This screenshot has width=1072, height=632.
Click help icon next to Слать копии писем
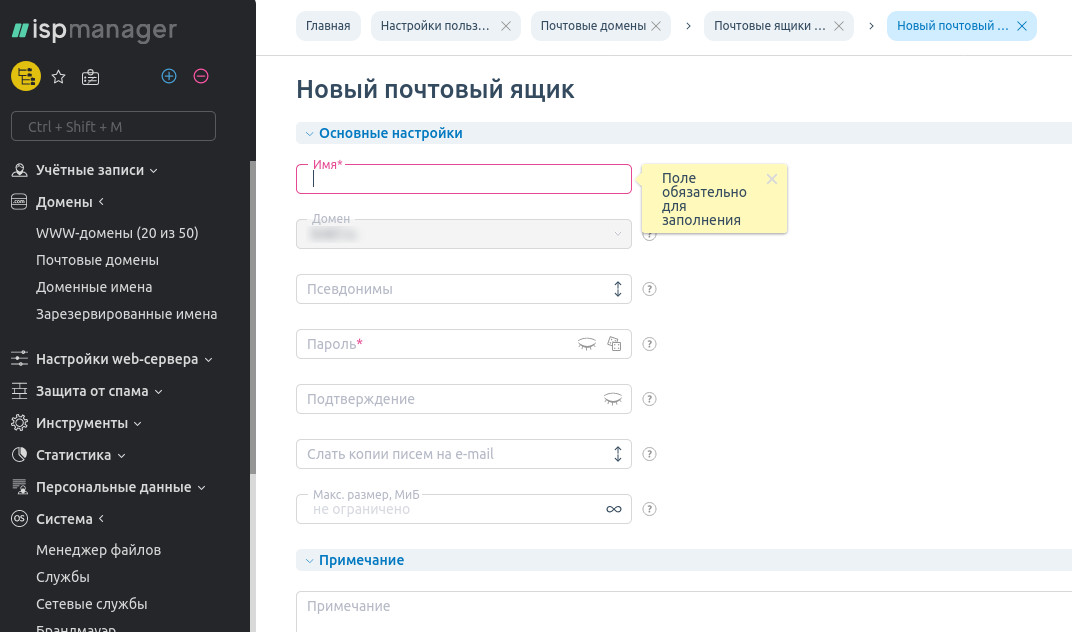(x=649, y=454)
